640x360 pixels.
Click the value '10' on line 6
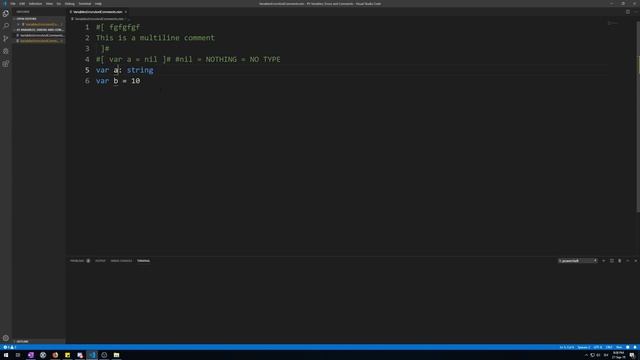pos(136,81)
